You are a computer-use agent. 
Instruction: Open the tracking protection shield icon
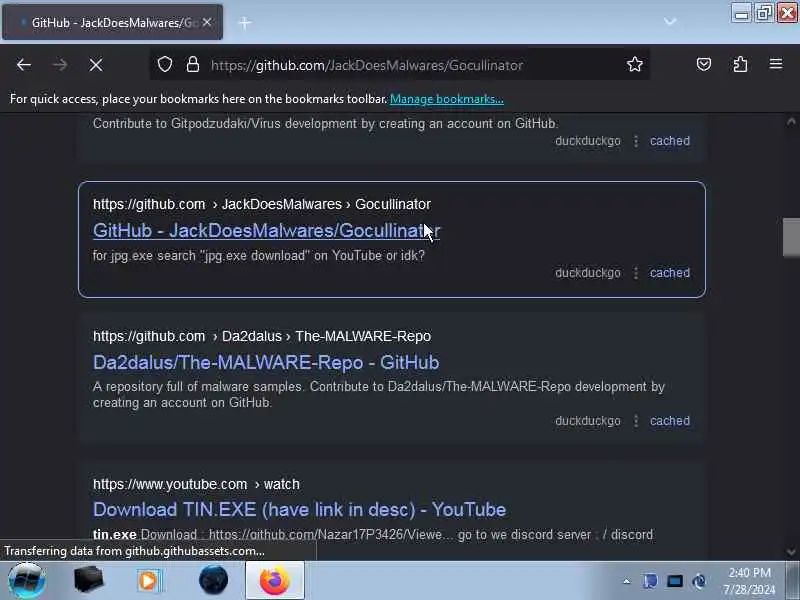pos(164,64)
